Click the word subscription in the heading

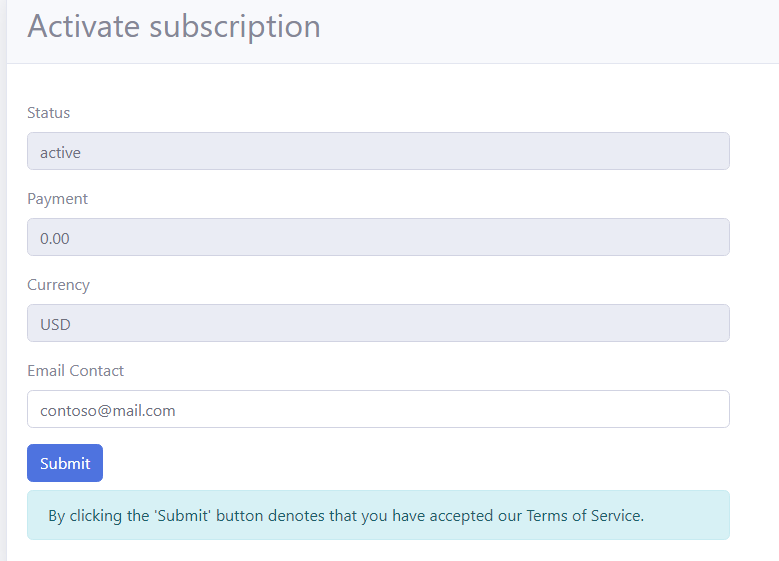click(235, 28)
